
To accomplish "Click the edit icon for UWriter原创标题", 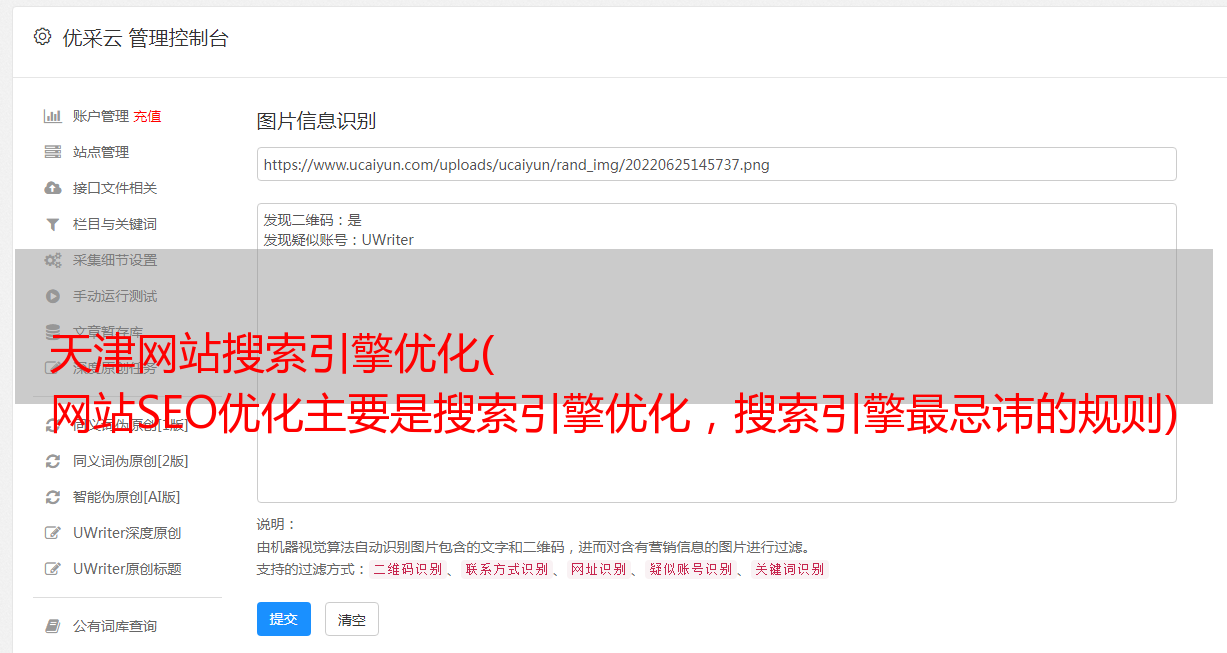I will pyautogui.click(x=53, y=569).
